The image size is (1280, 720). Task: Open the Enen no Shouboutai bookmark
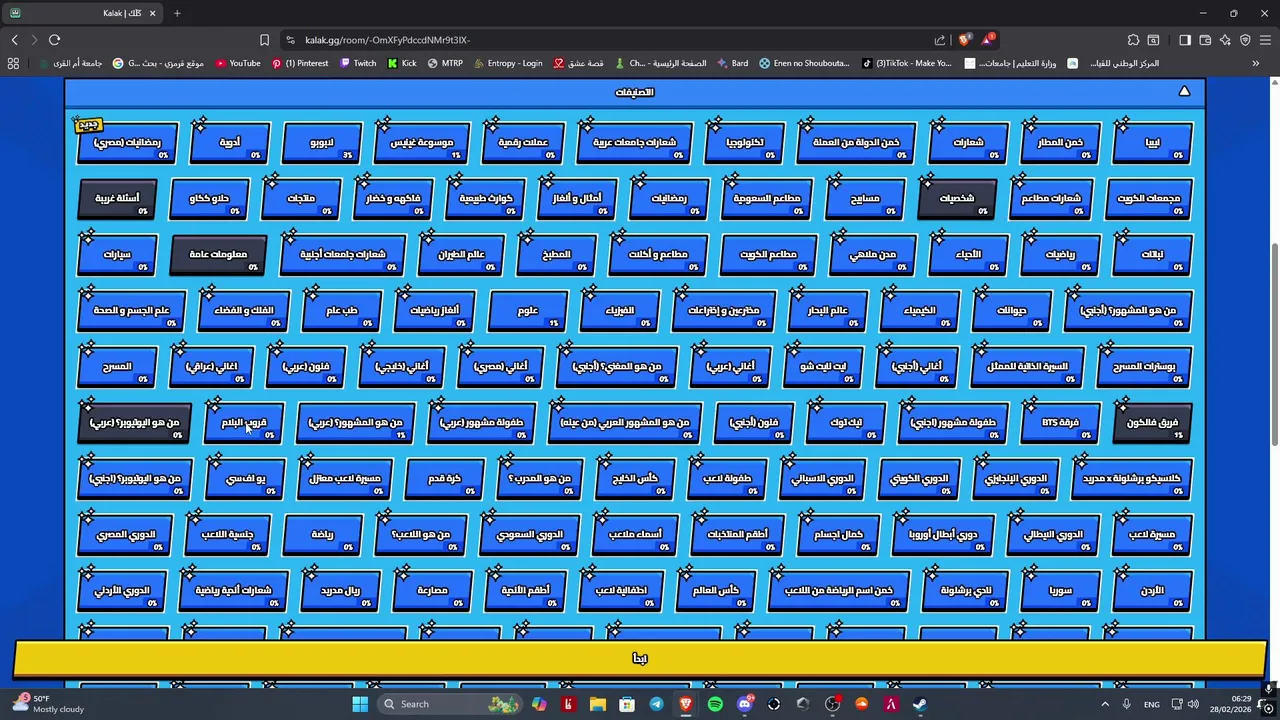[804, 63]
